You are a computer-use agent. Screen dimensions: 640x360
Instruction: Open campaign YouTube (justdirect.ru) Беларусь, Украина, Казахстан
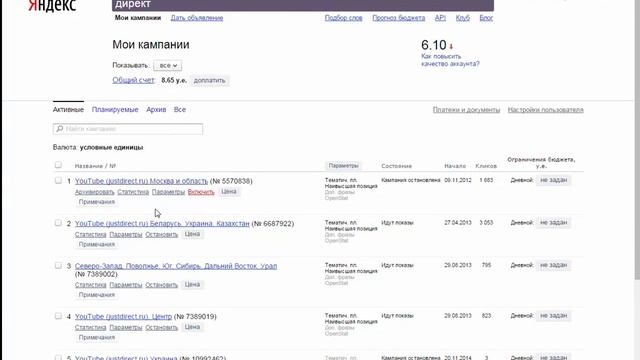162,224
